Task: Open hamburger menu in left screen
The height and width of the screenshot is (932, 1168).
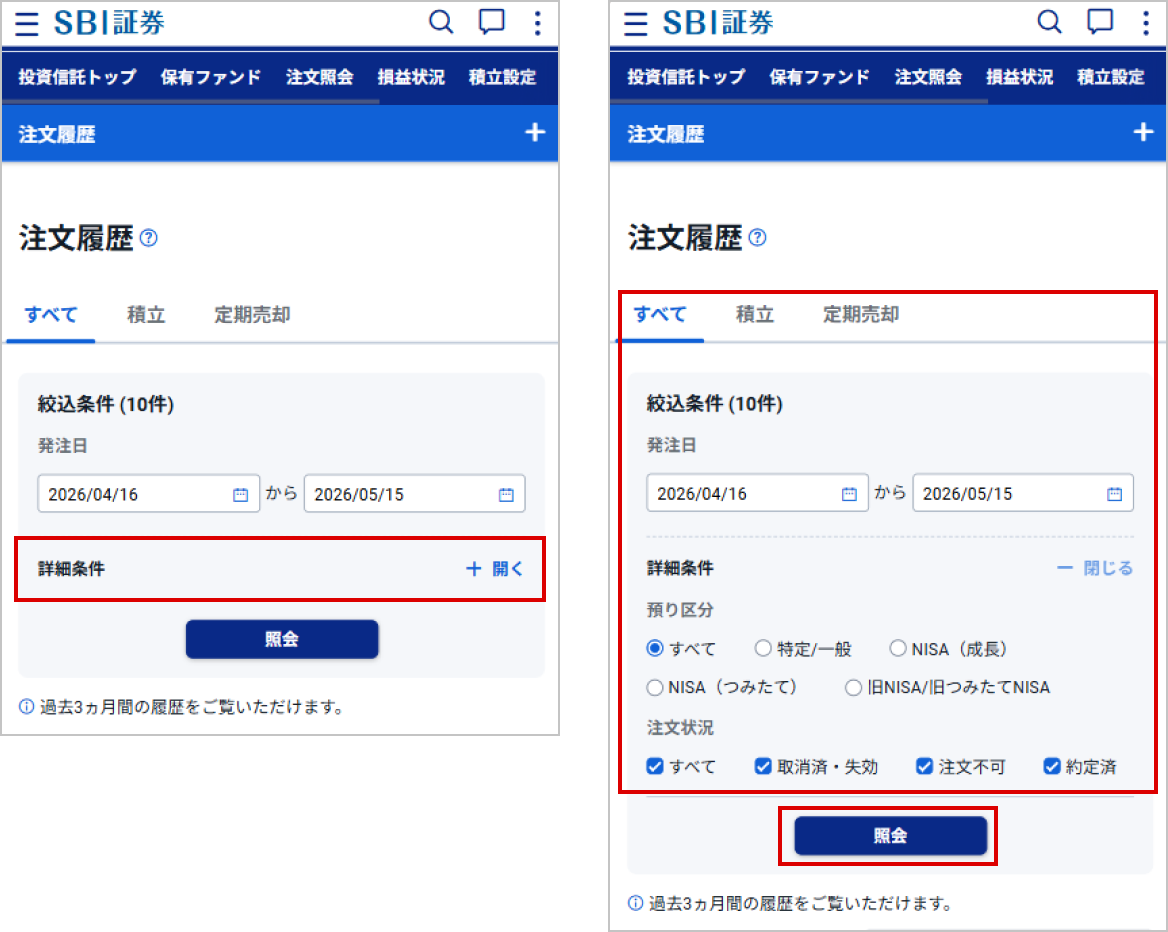Action: (27, 24)
